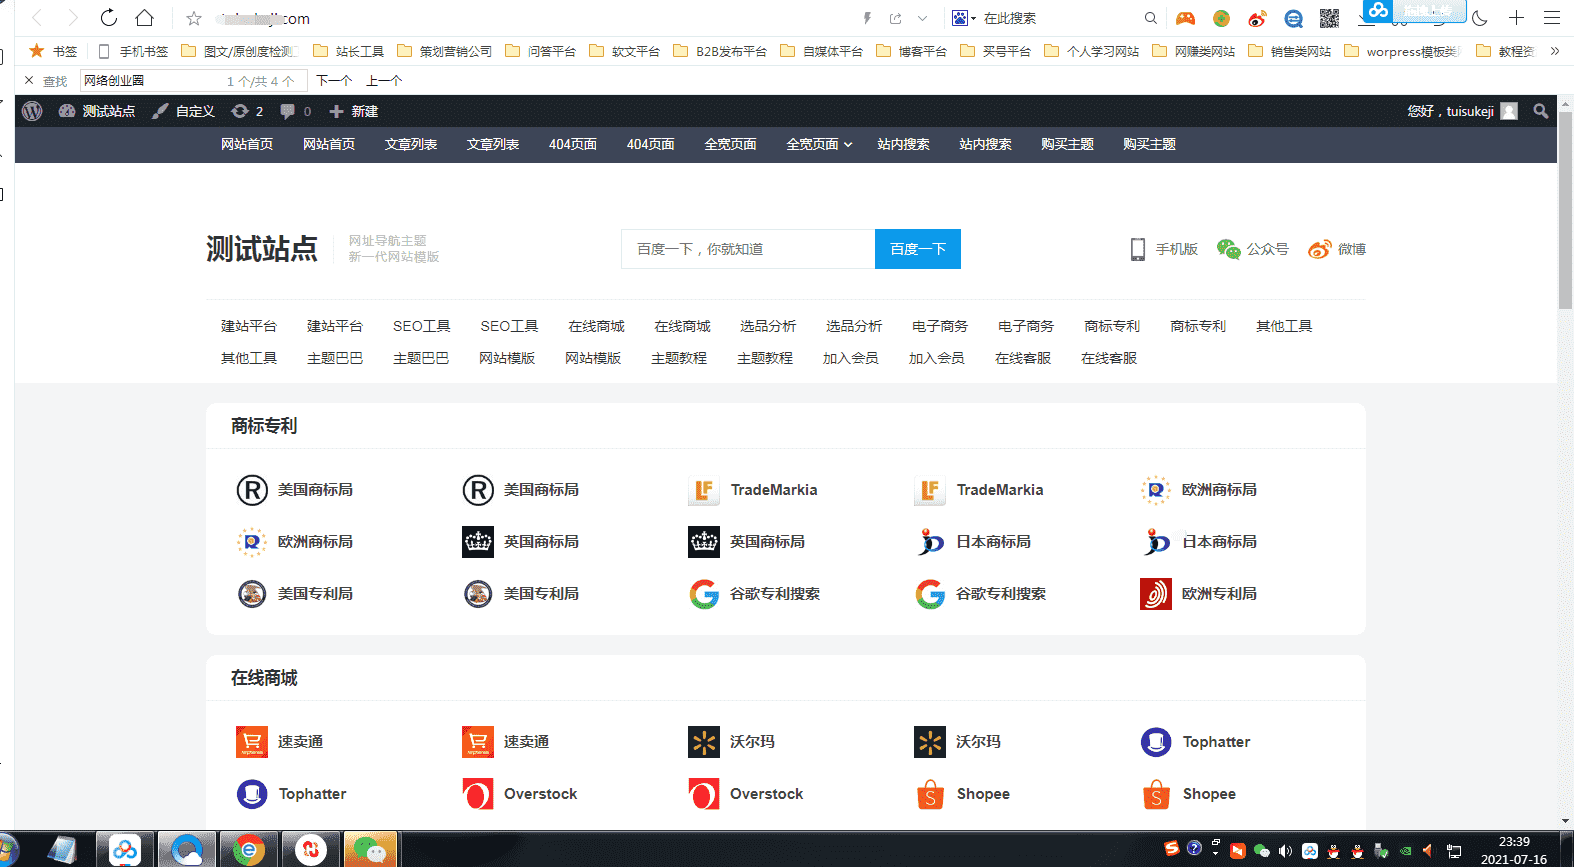Open Tophatter in the 速卖通 row

click(x=1196, y=742)
